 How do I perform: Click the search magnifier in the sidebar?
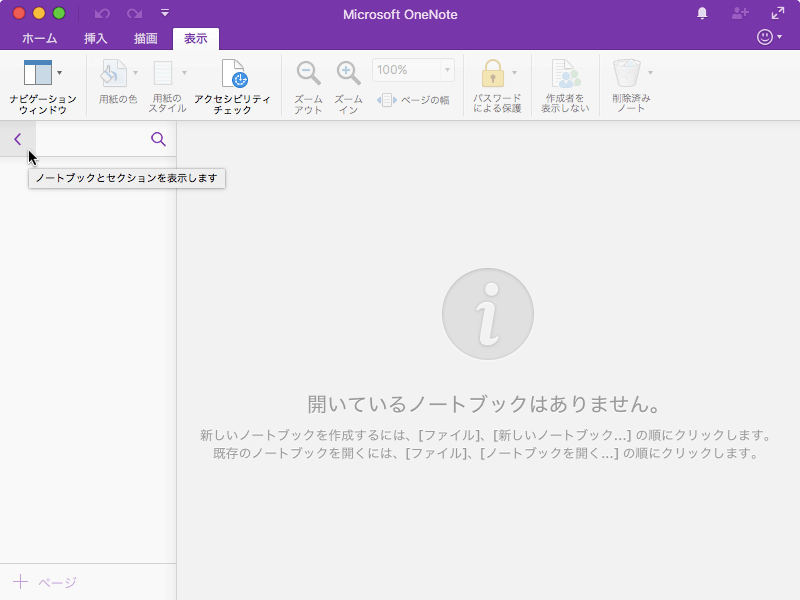point(158,139)
